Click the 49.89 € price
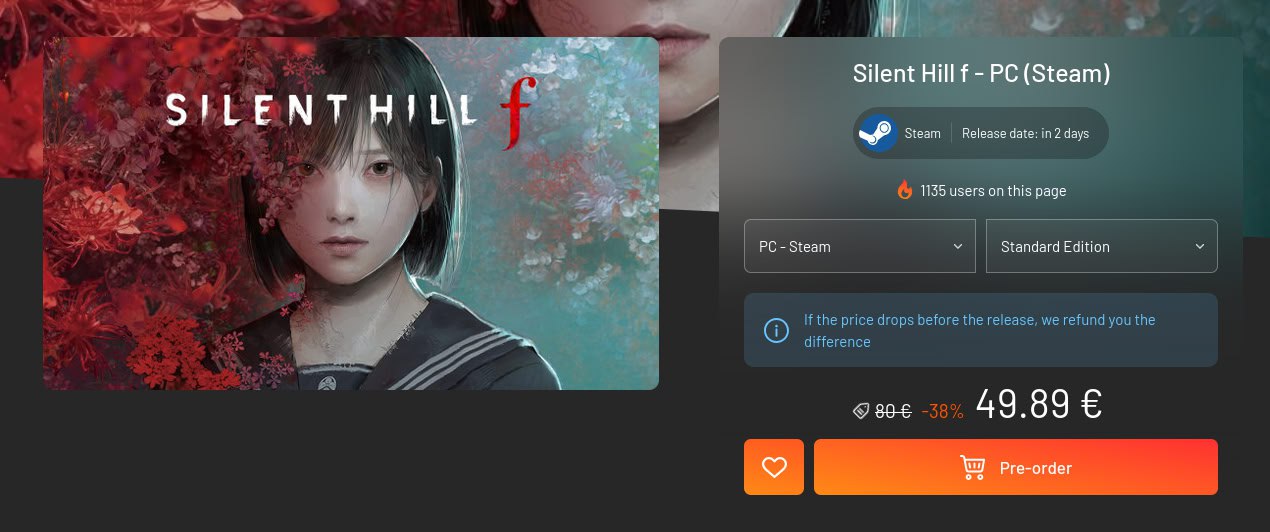Screen dimensions: 1270x532 (1039, 404)
